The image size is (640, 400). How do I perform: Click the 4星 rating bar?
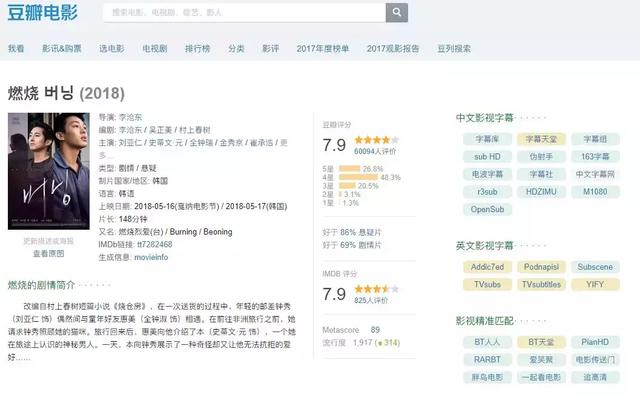[x=358, y=177]
